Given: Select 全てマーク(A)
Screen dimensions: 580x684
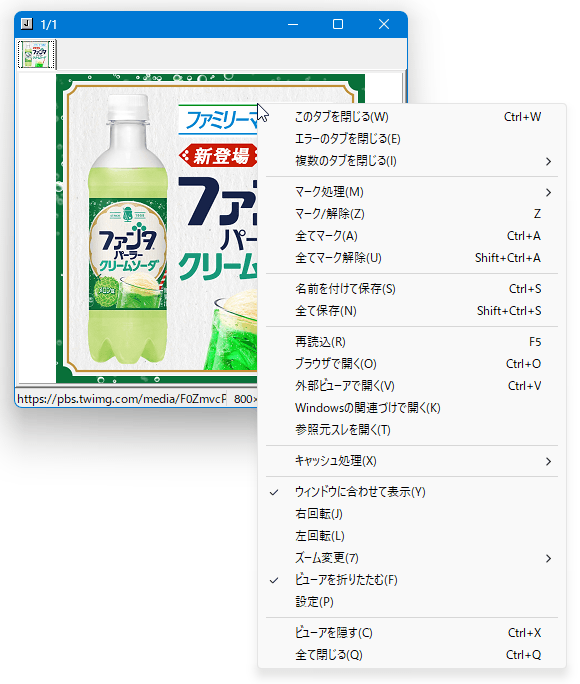Looking at the screenshot, I should [x=412, y=236].
